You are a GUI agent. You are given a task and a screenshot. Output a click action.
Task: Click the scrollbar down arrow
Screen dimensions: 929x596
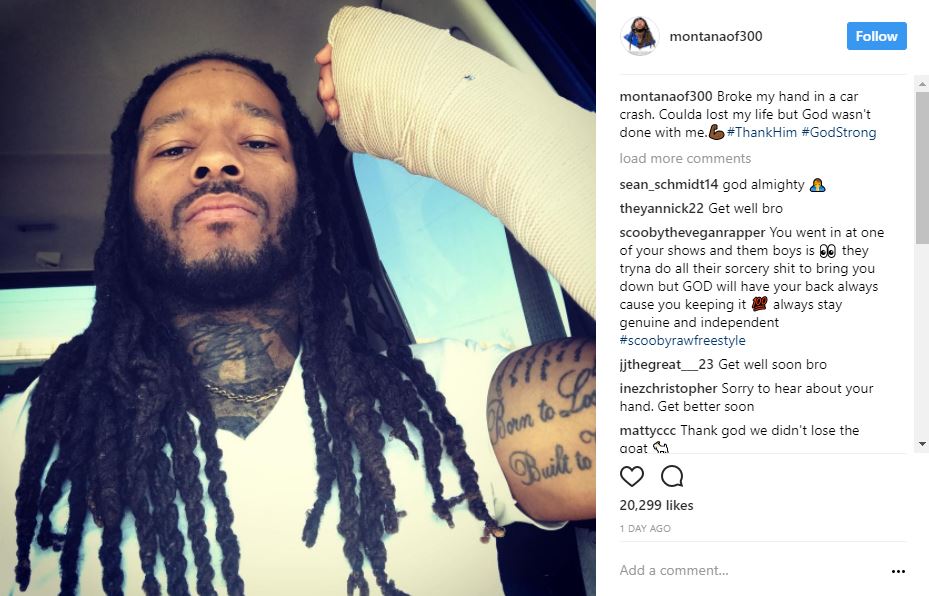click(922, 444)
